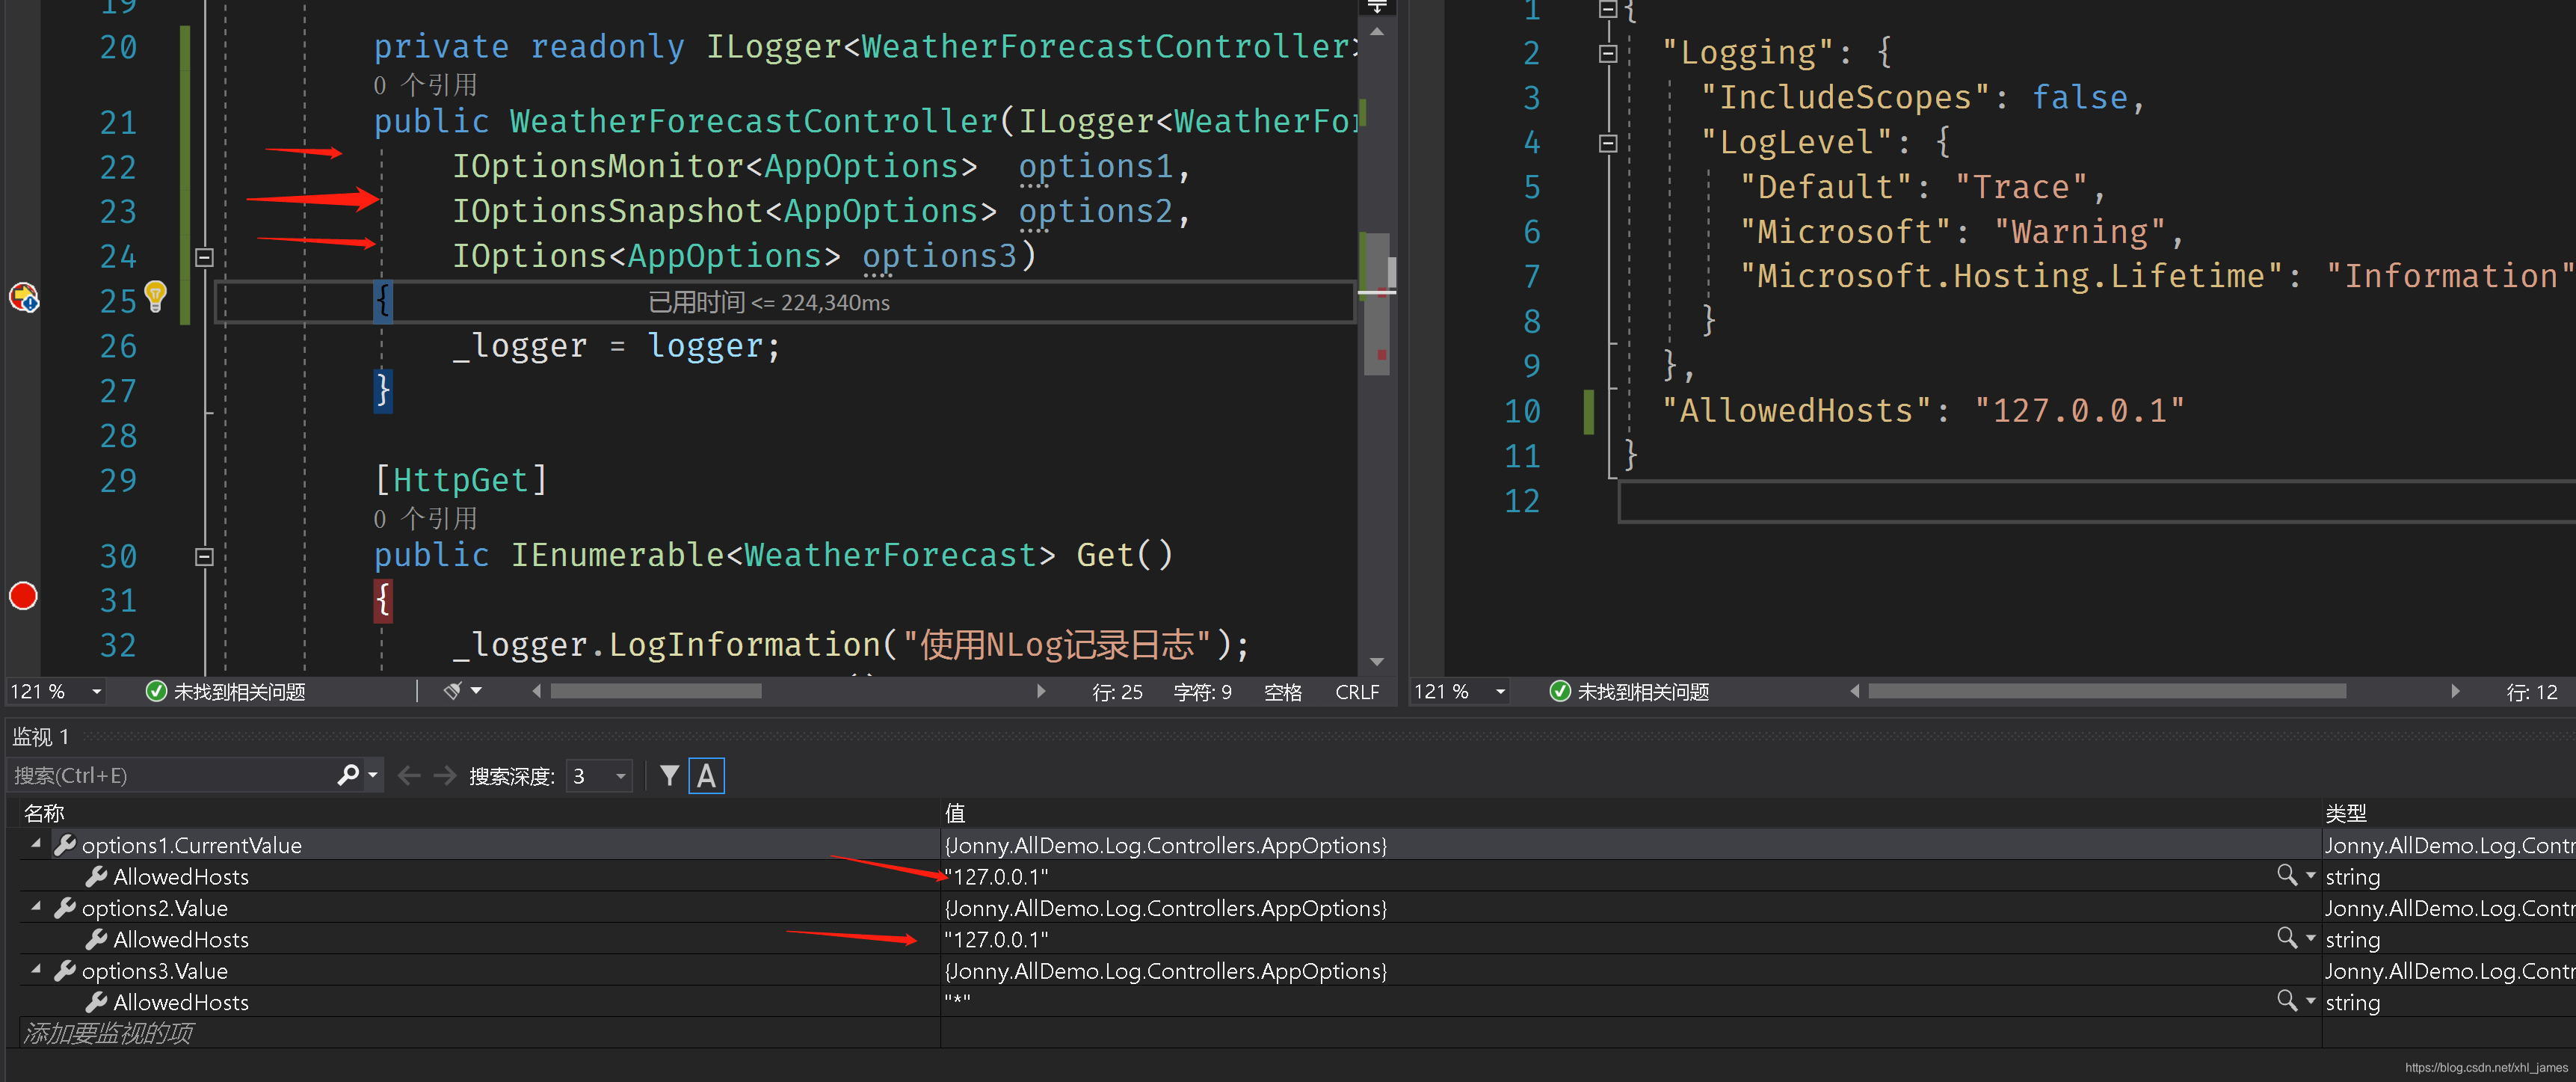Click the wrench icon beside options1.CurrentValue
This screenshot has height=1082, width=2576.
[65, 845]
